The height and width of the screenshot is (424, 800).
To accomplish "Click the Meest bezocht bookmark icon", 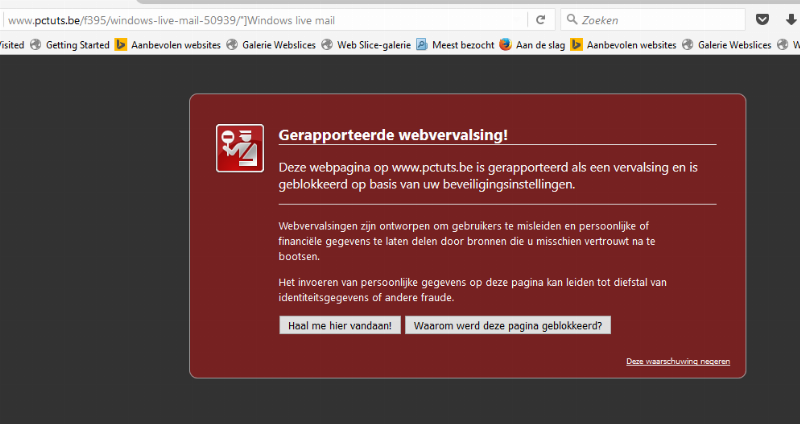I will click(422, 44).
